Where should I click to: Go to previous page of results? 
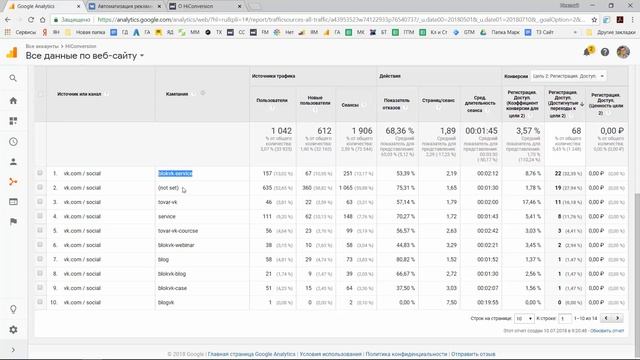click(x=606, y=318)
